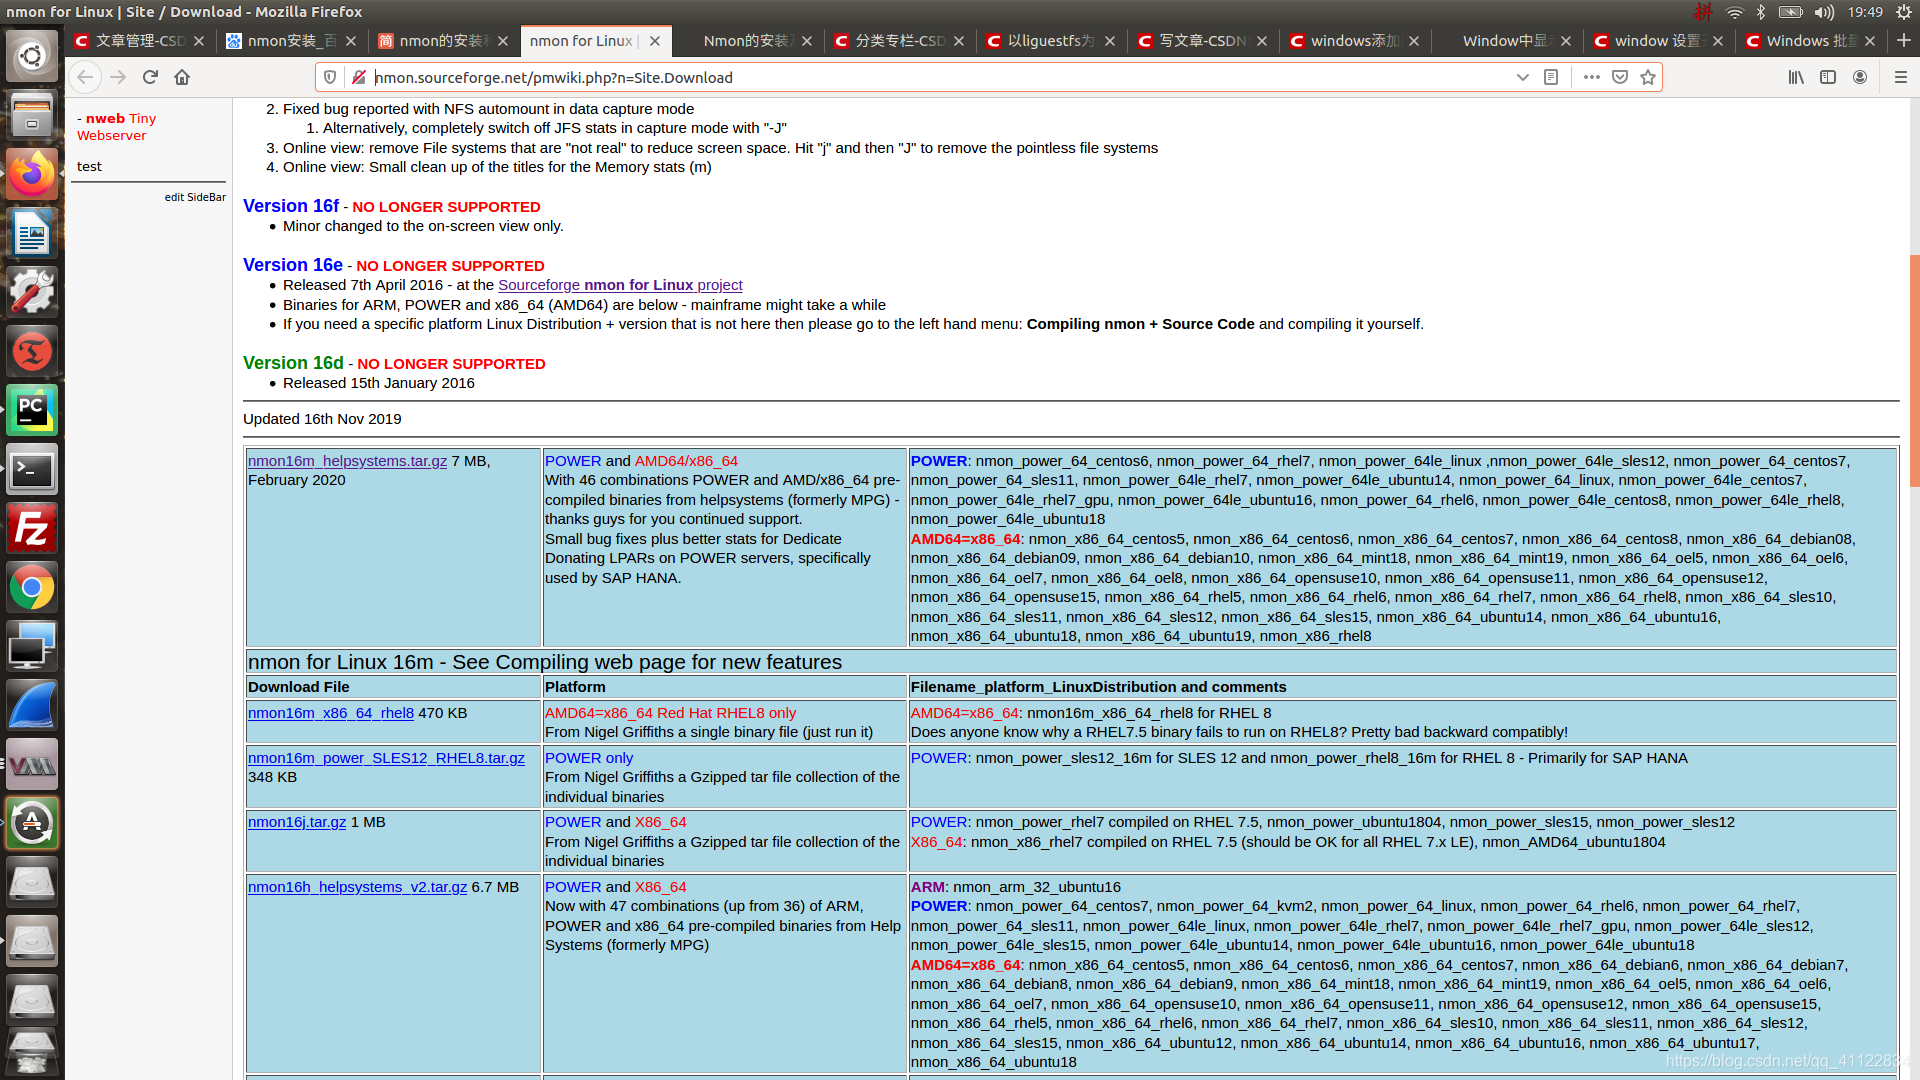Open Wireshark from the launcher
The image size is (1920, 1080).
point(32,706)
